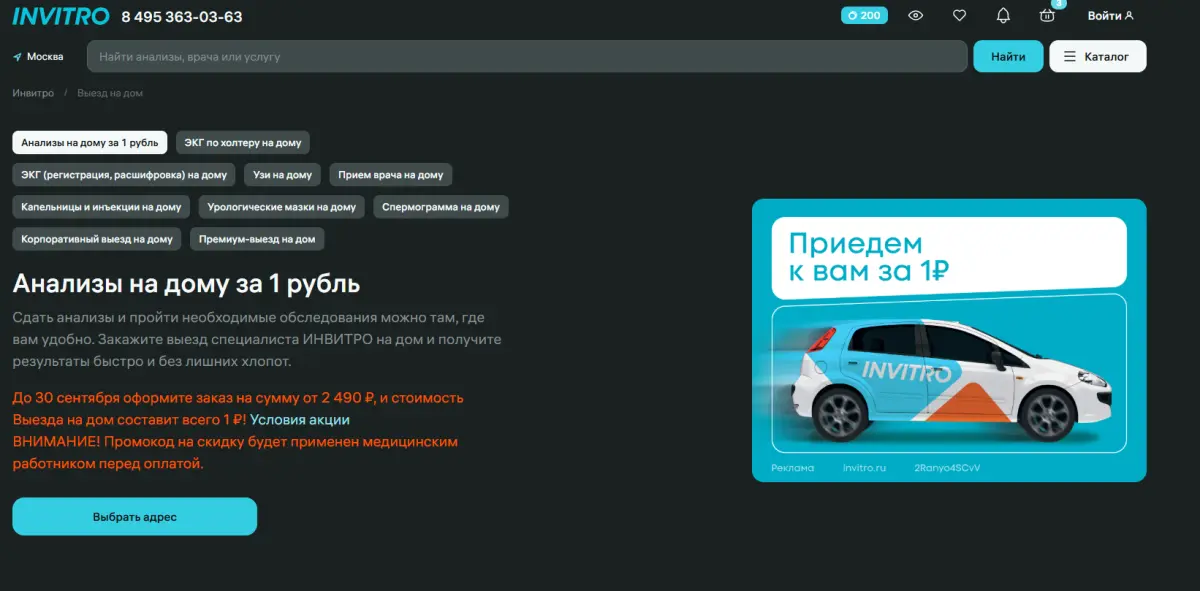Toggle the accessibility eye icon
The image size is (1200, 591).
coord(915,16)
